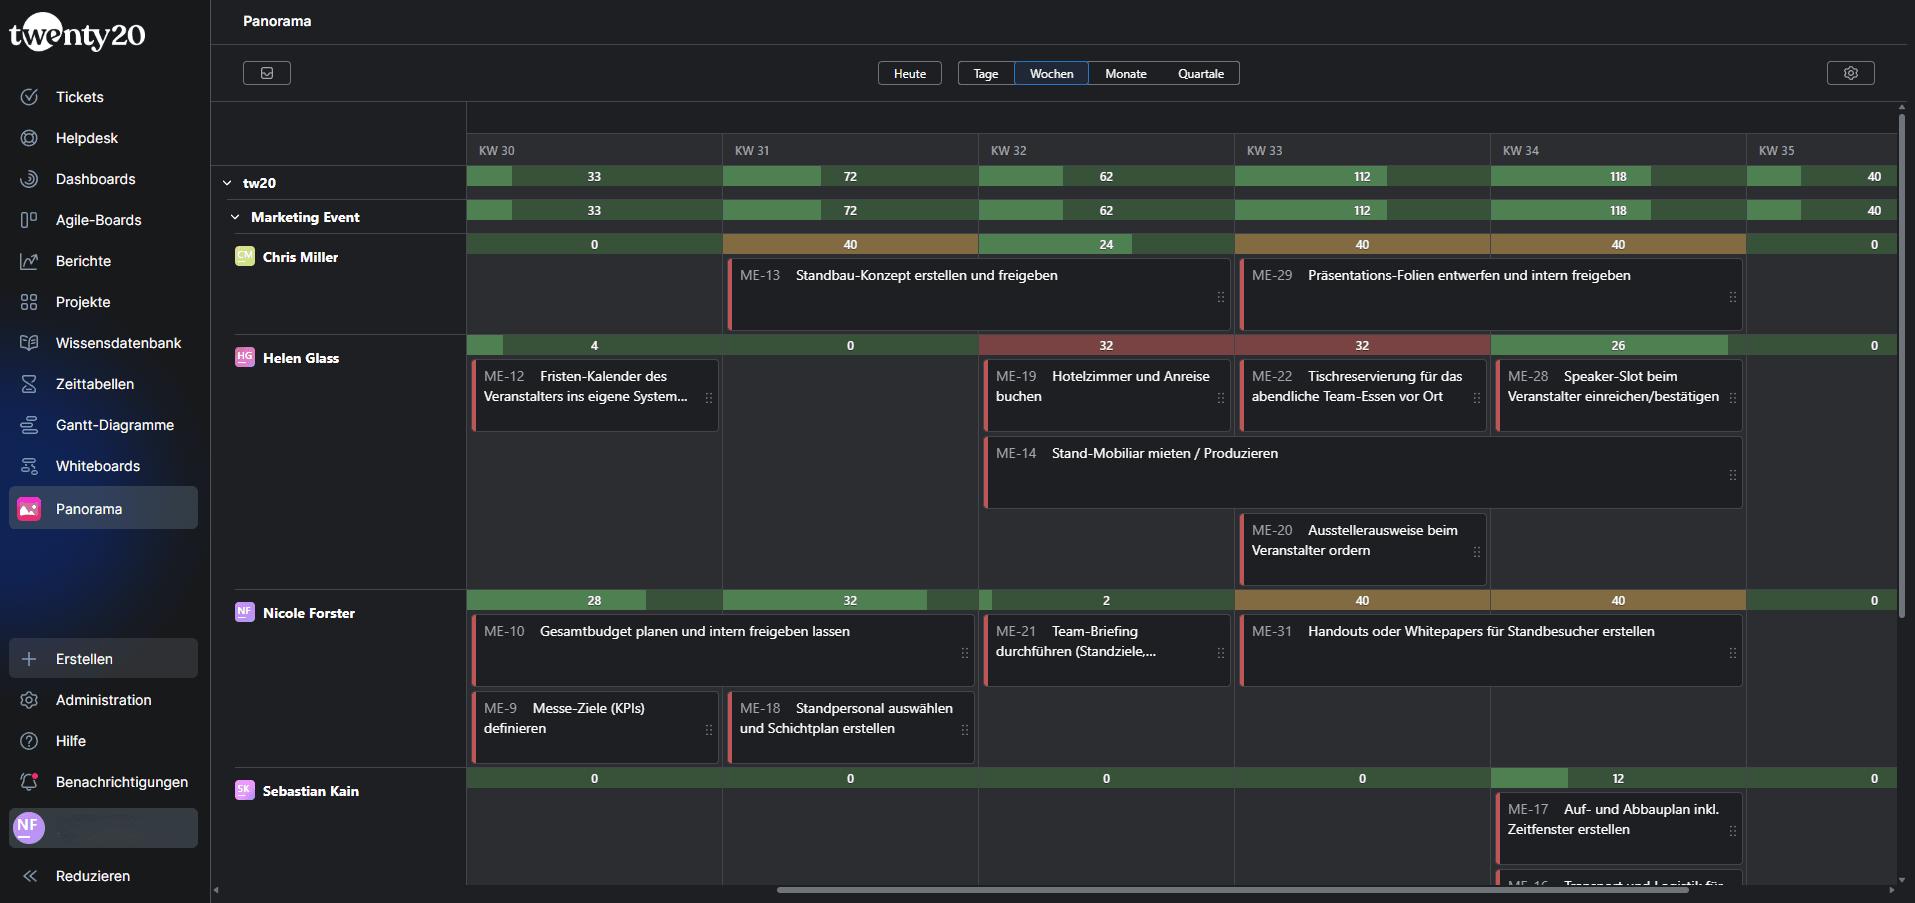
Task: Click the twenty20 logo
Action: click(x=77, y=34)
